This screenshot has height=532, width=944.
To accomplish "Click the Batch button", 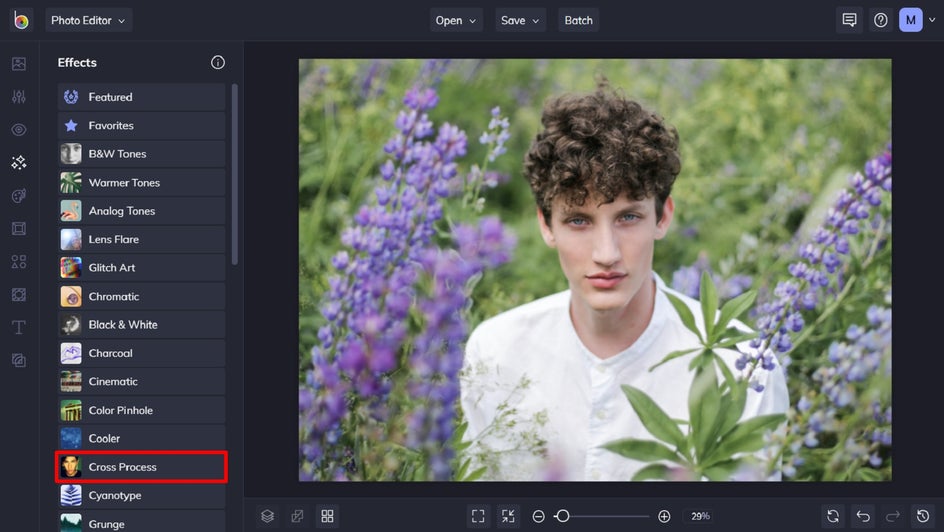I will click(x=579, y=20).
